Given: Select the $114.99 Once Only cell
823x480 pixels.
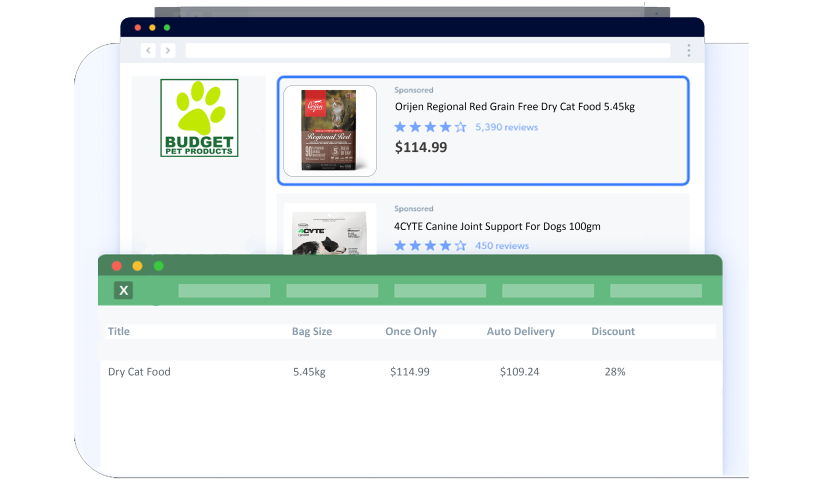Looking at the screenshot, I should click(x=409, y=372).
